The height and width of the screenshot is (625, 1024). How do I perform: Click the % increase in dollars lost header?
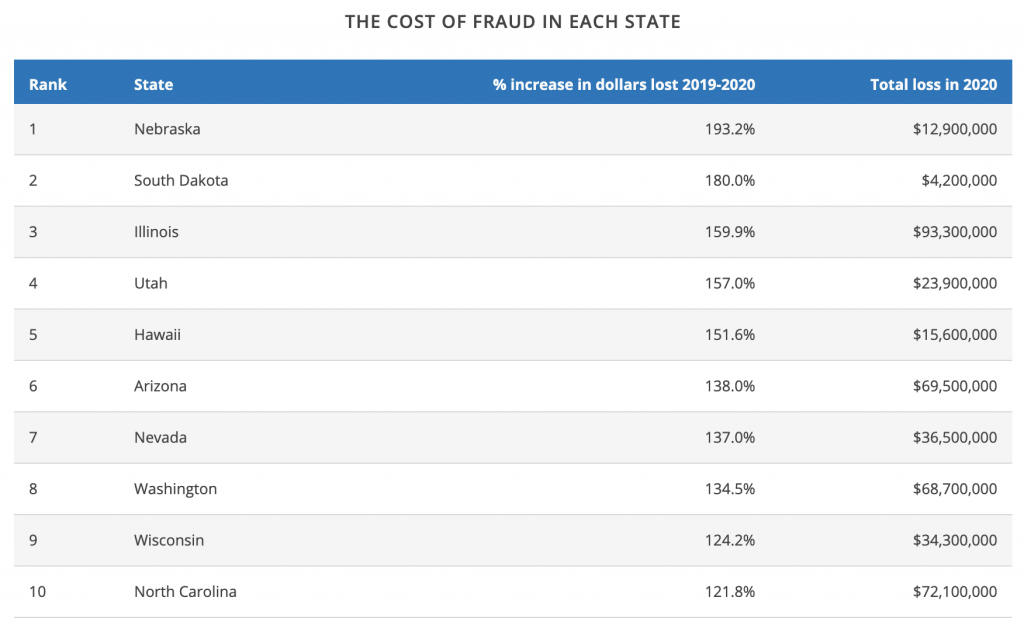tap(623, 84)
